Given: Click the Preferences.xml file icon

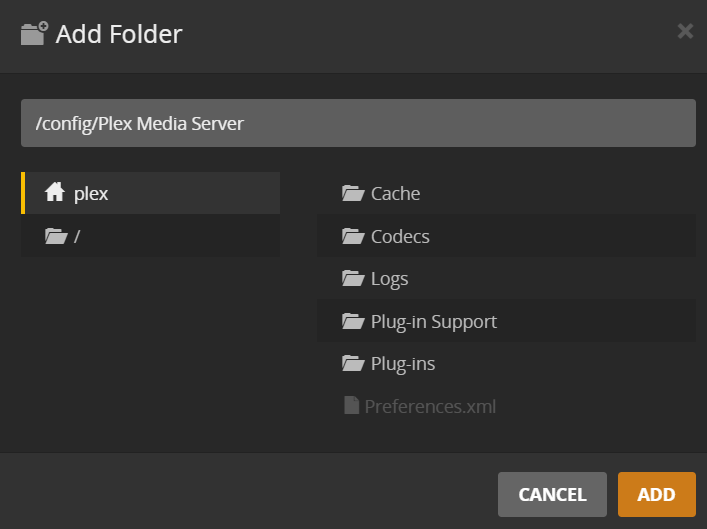Looking at the screenshot, I should [351, 405].
